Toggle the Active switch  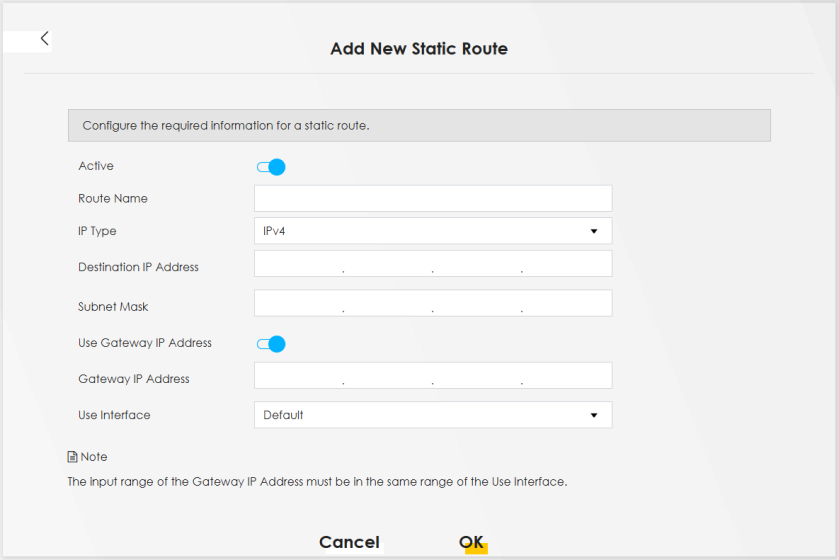click(x=271, y=167)
